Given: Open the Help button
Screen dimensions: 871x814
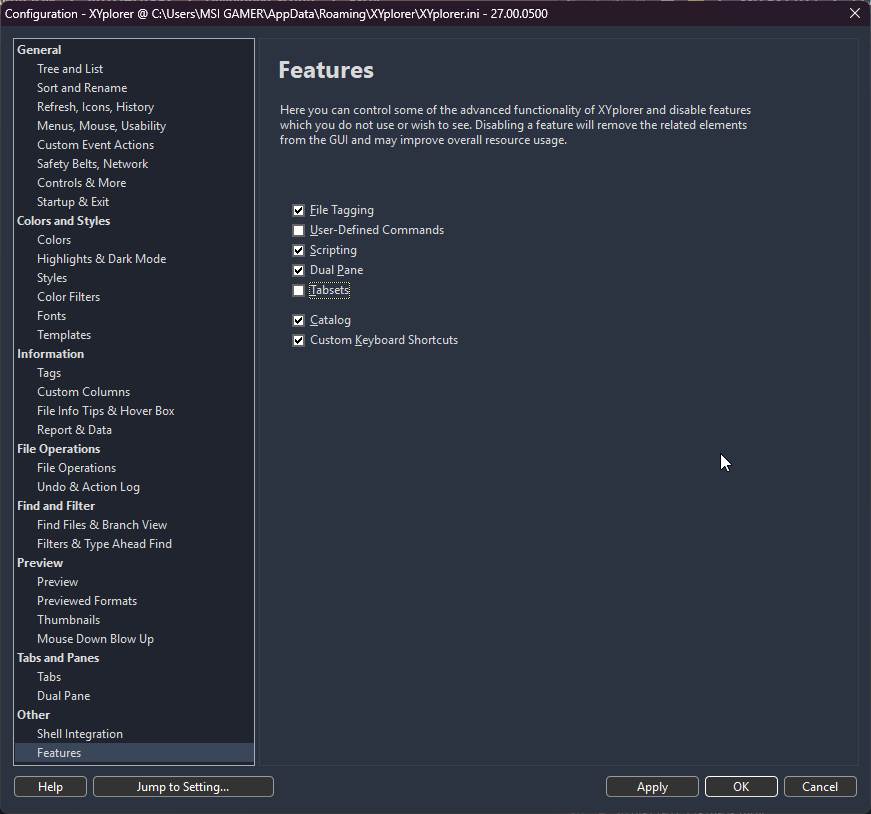Looking at the screenshot, I should click(x=50, y=787).
